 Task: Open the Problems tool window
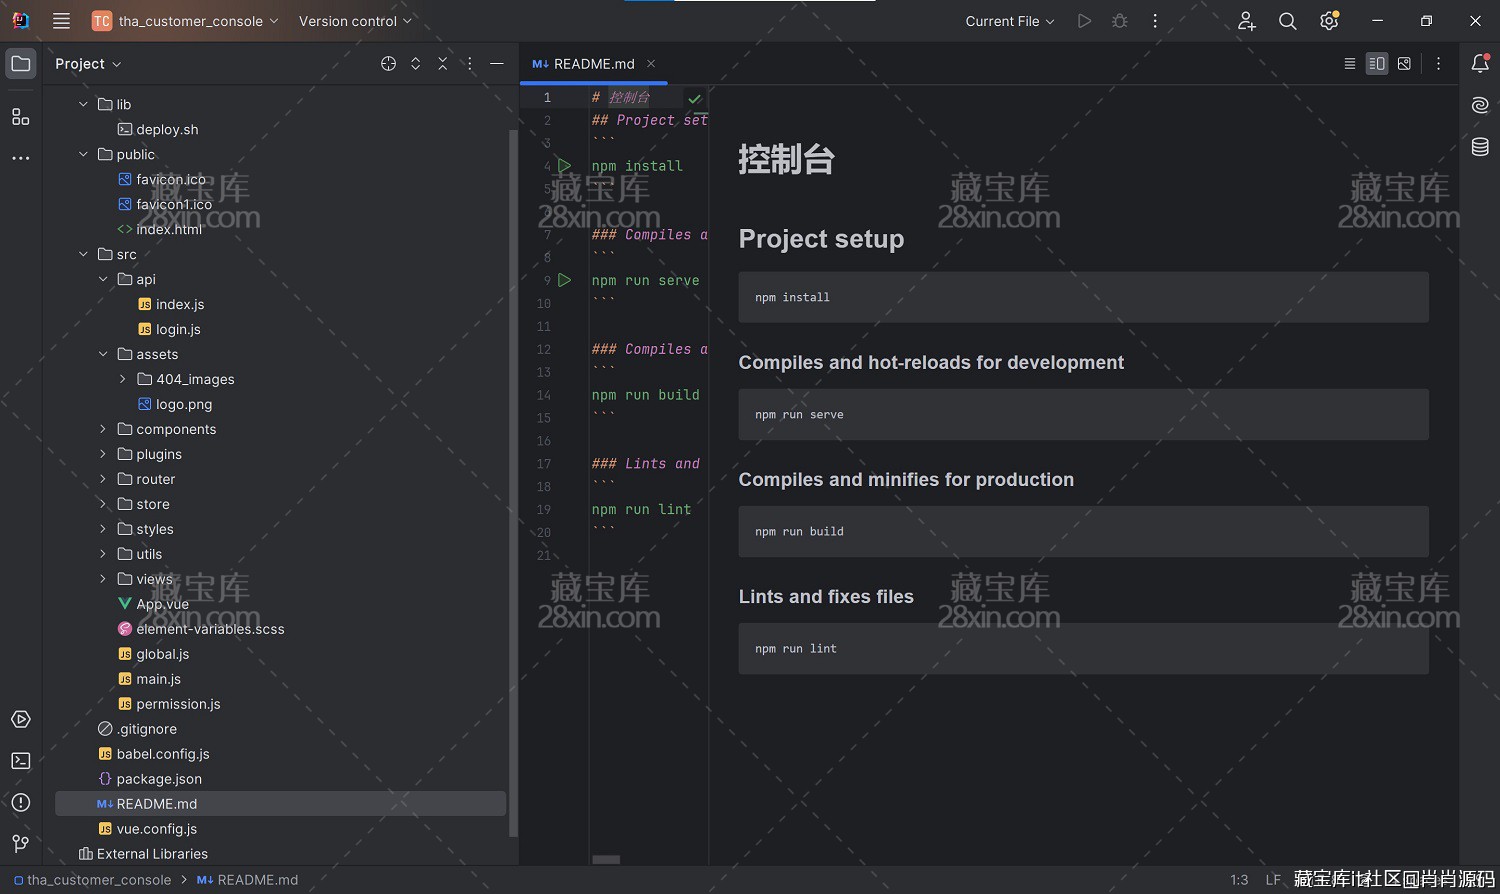coord(21,803)
